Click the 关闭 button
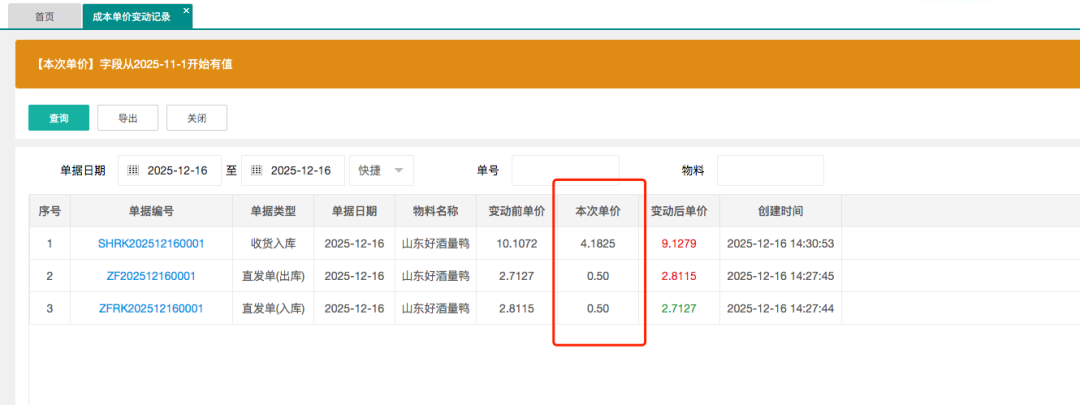Viewport: 1080px width, 405px height. point(196,118)
